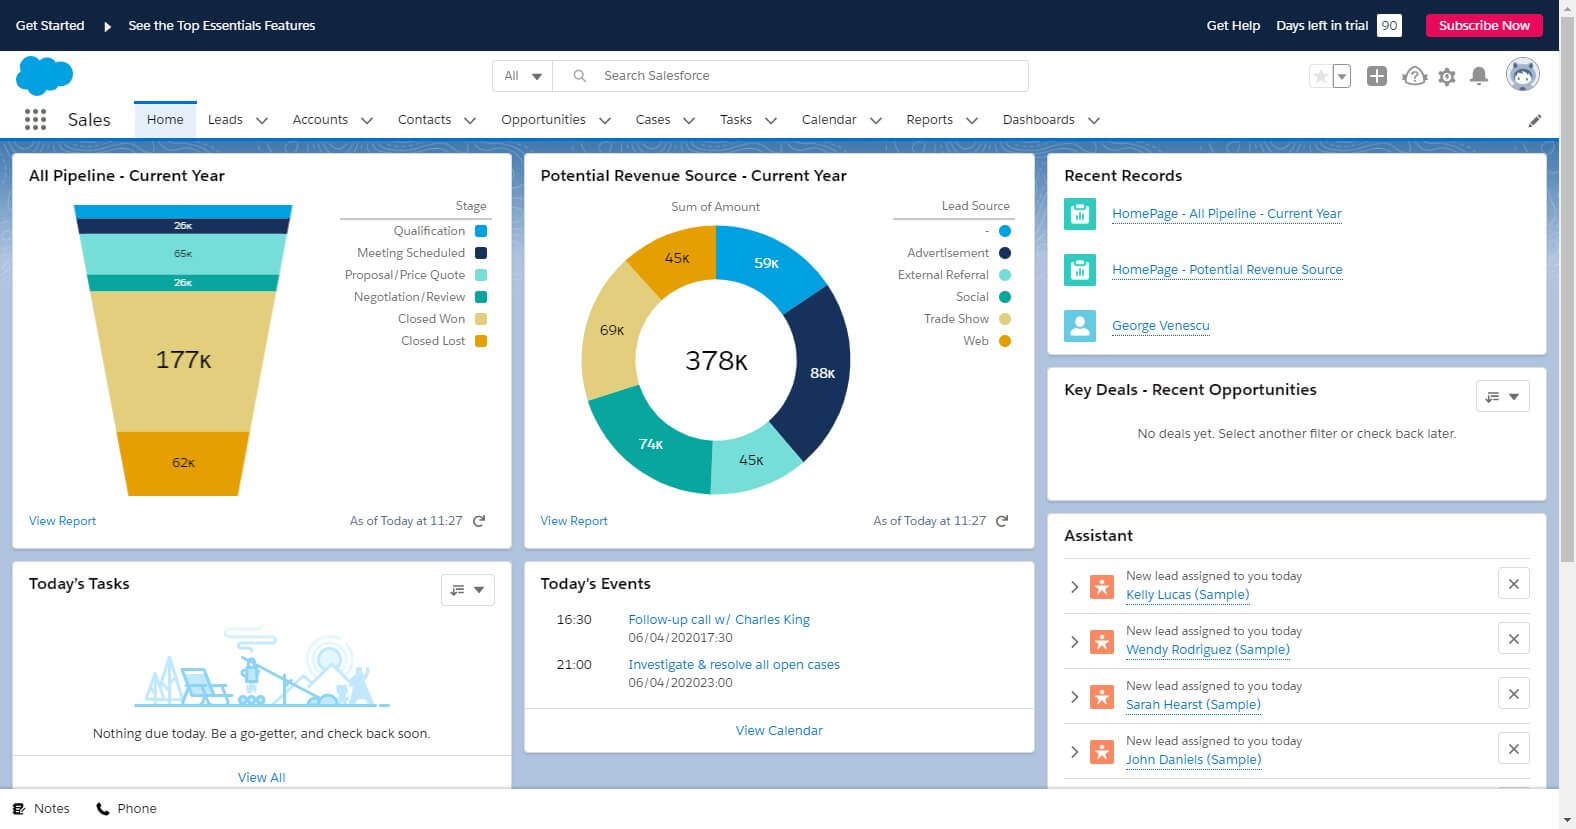Open the search scope All dropdown
The width and height of the screenshot is (1576, 829).
point(522,76)
